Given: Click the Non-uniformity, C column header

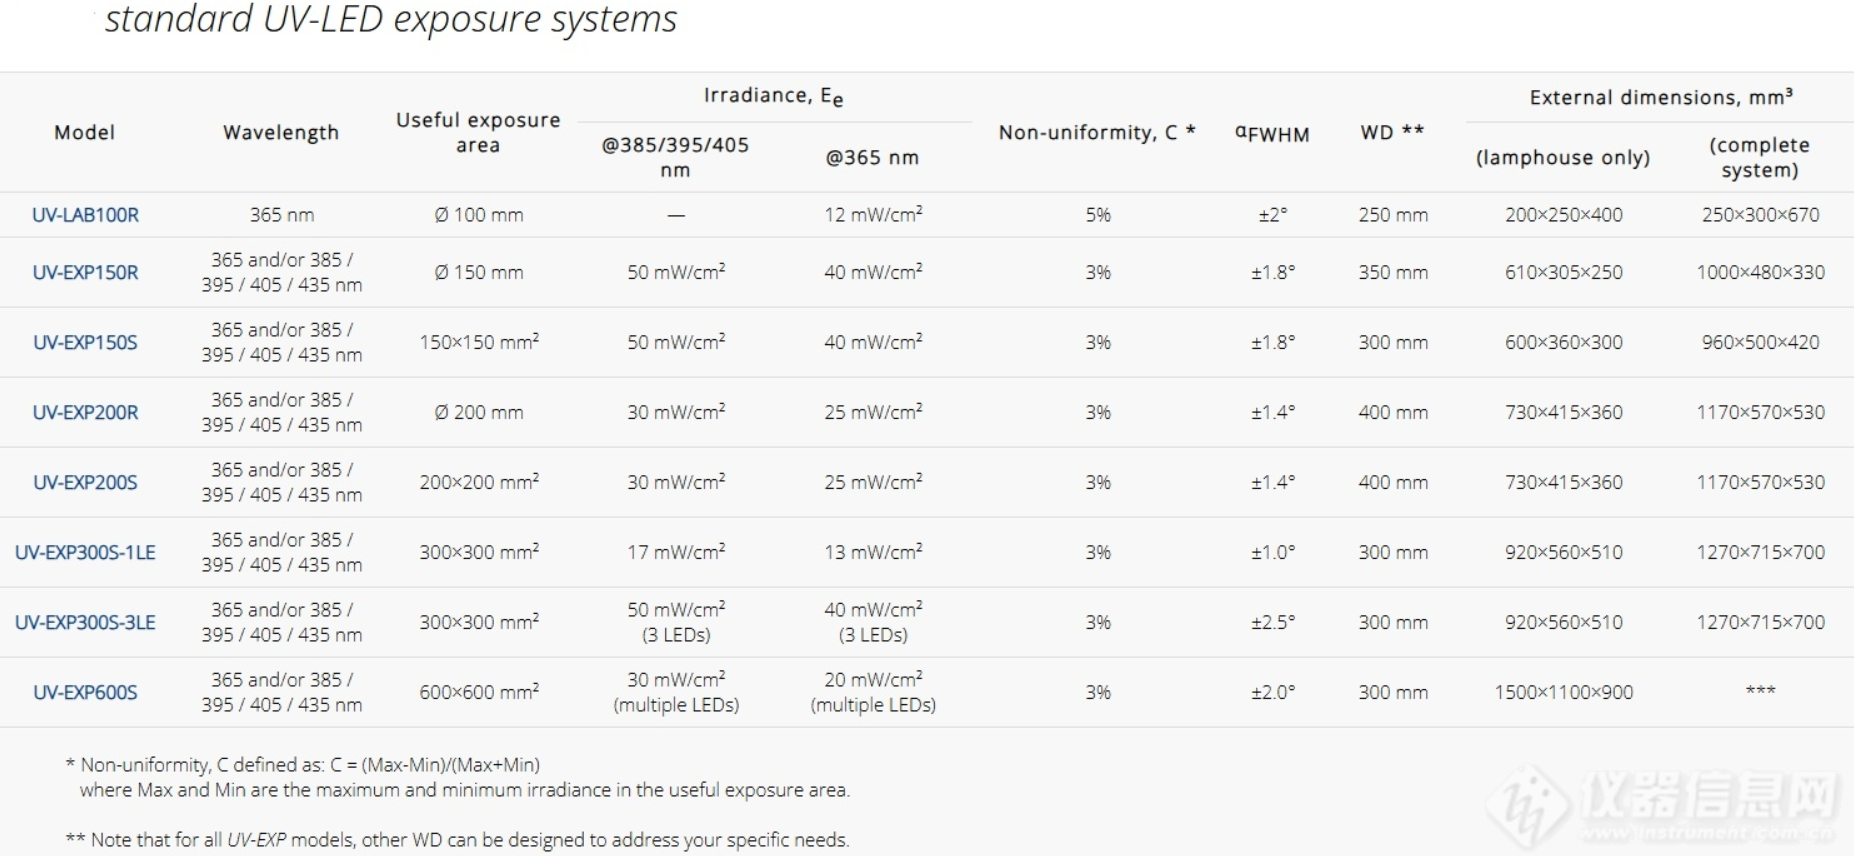Looking at the screenshot, I should click(x=1097, y=132).
